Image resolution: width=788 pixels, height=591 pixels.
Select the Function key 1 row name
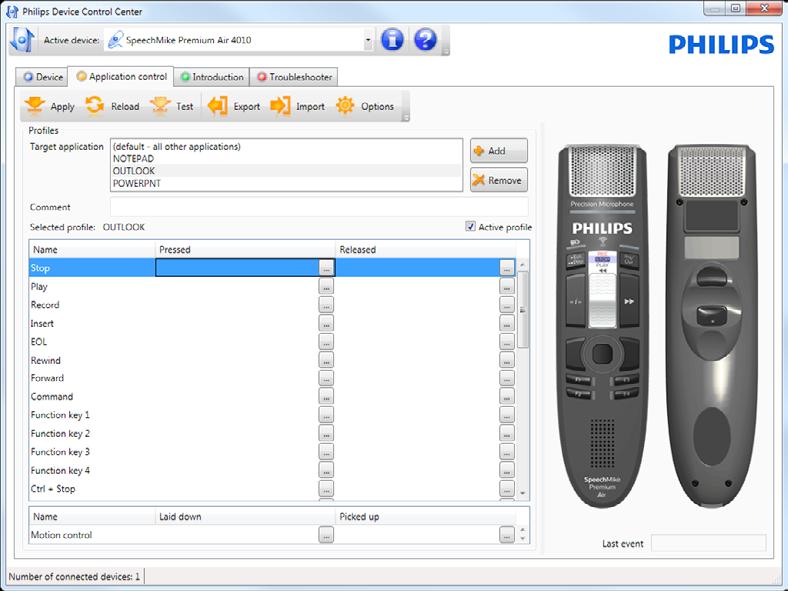tap(60, 415)
